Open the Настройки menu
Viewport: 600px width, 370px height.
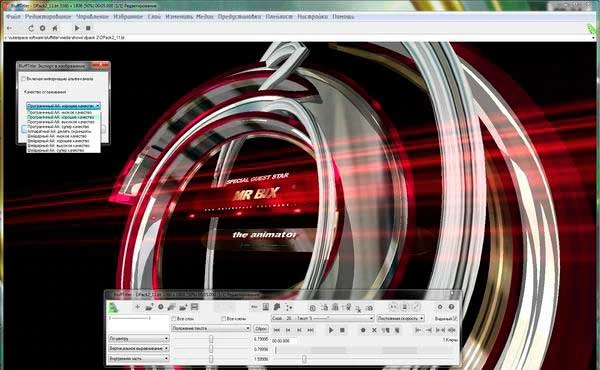[313, 16]
